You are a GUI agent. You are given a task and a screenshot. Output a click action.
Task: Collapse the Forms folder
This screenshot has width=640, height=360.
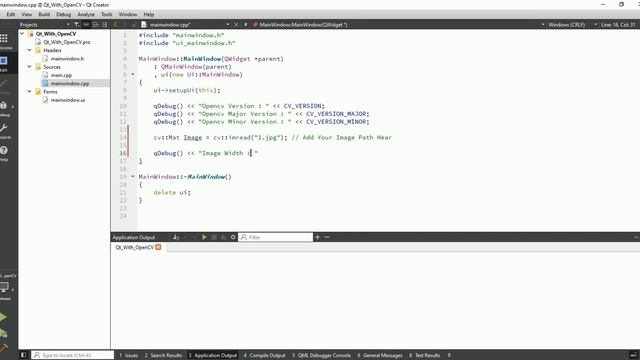[29, 91]
